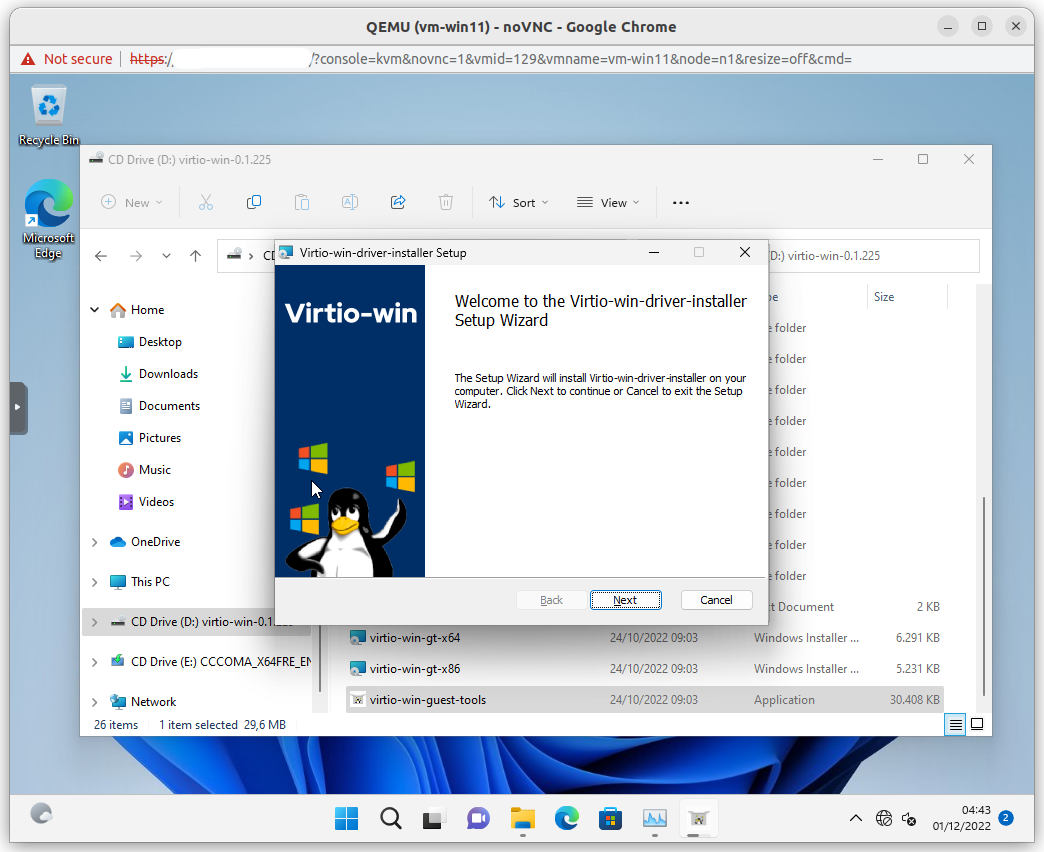Open Videos in the navigation pane

[x=156, y=501]
